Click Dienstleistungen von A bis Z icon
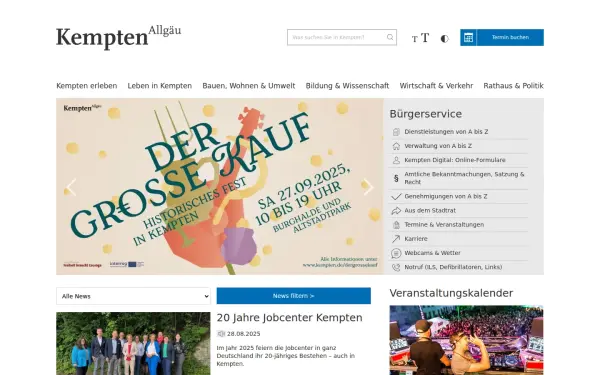The image size is (600, 375). point(396,132)
